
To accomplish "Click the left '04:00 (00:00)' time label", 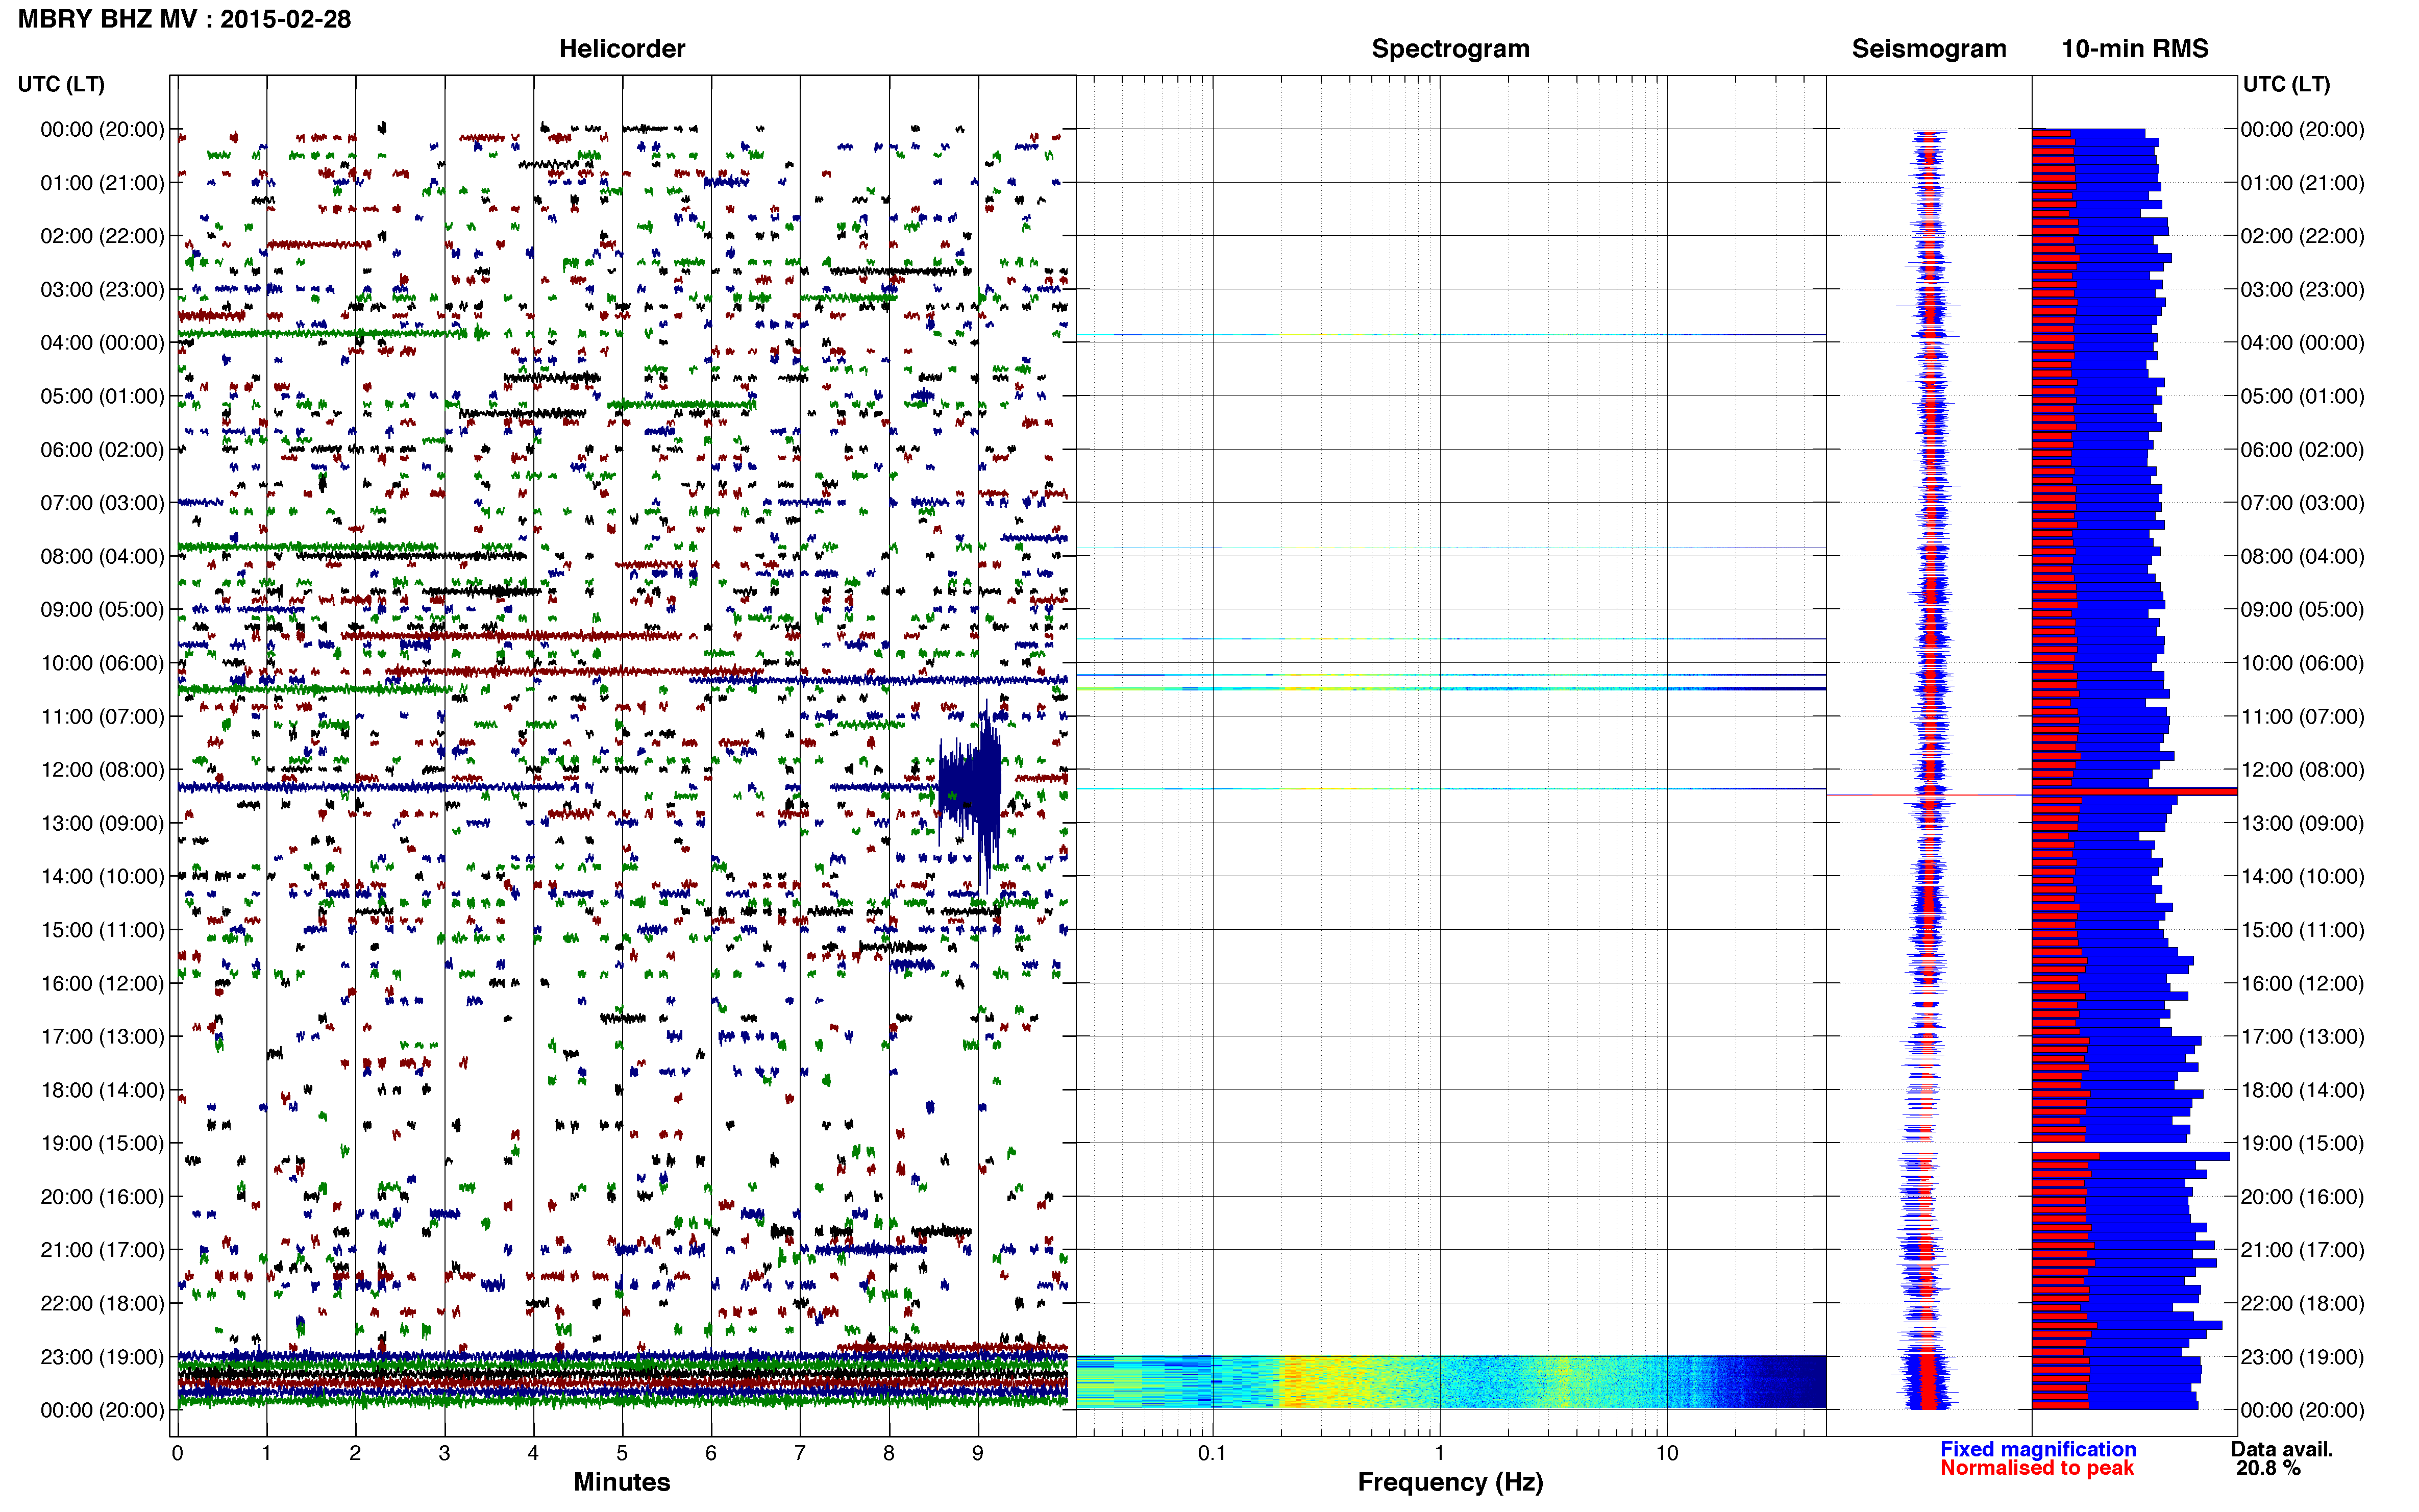I will [x=102, y=342].
